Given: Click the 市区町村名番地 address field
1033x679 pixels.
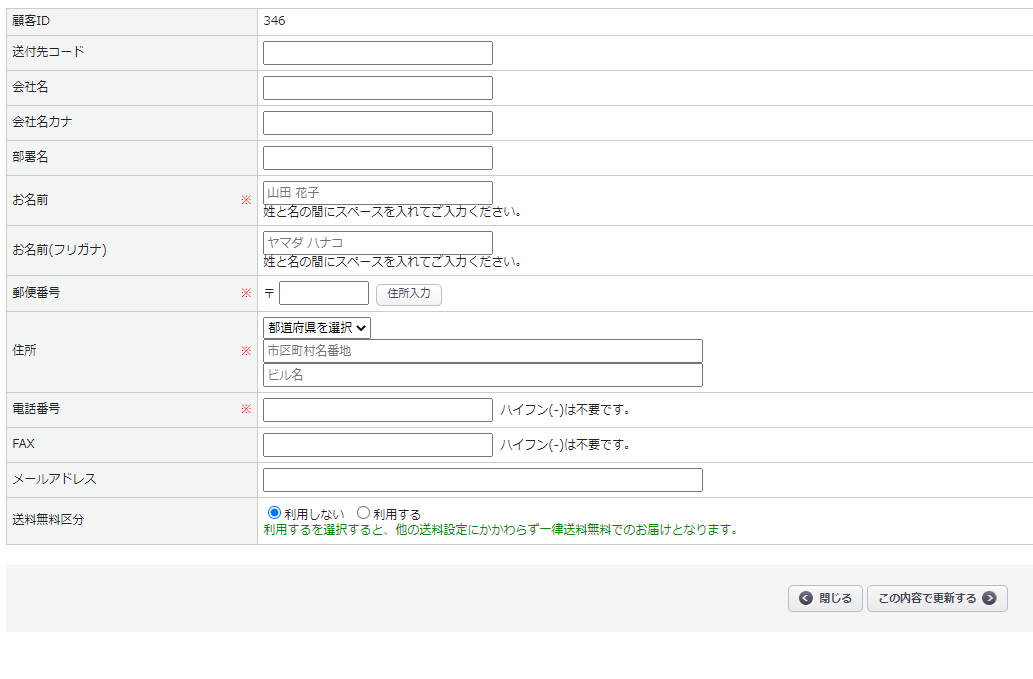Looking at the screenshot, I should coord(483,351).
